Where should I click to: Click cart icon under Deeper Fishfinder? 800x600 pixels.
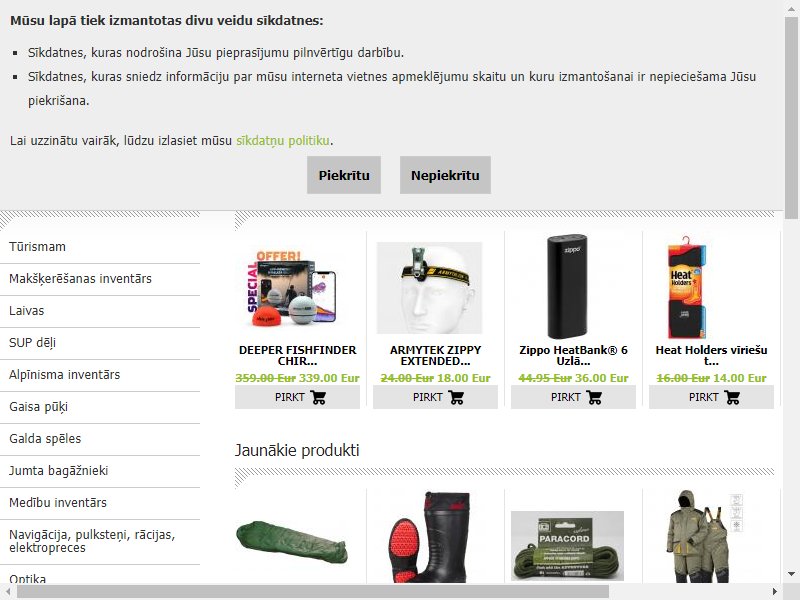coord(318,397)
